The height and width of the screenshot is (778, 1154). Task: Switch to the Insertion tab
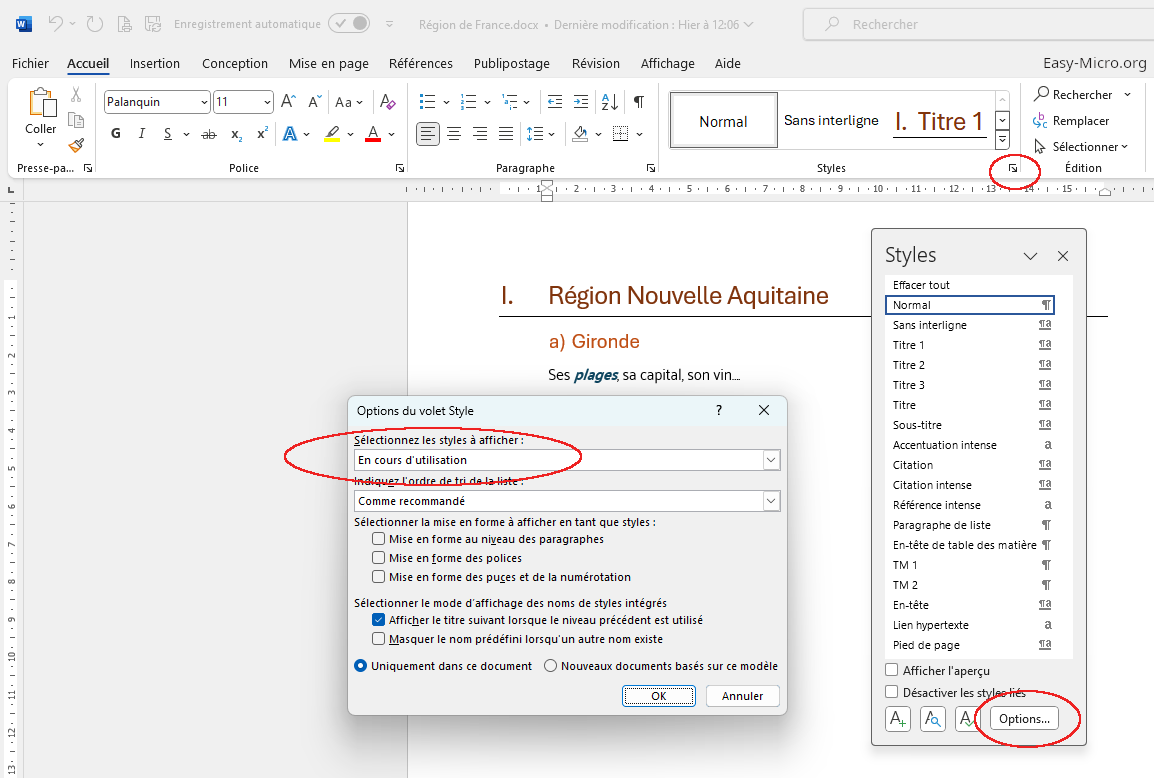155,63
